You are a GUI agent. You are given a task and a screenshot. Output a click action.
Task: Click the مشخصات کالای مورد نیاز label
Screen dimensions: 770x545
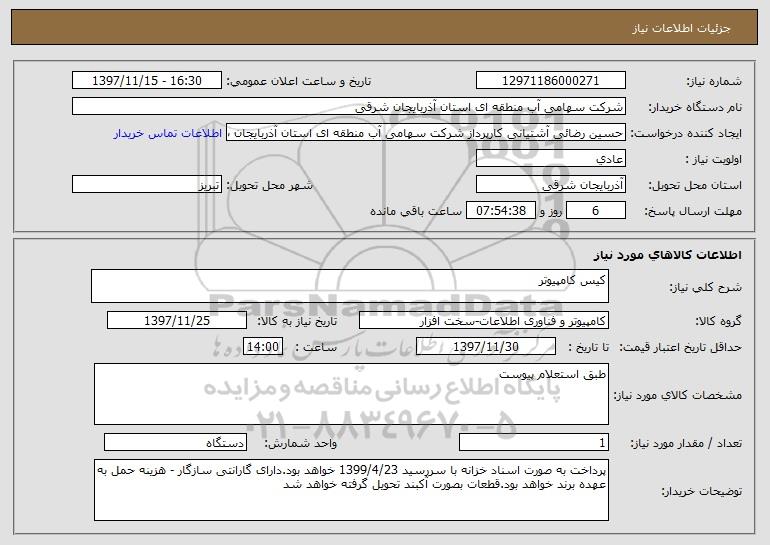coord(678,395)
